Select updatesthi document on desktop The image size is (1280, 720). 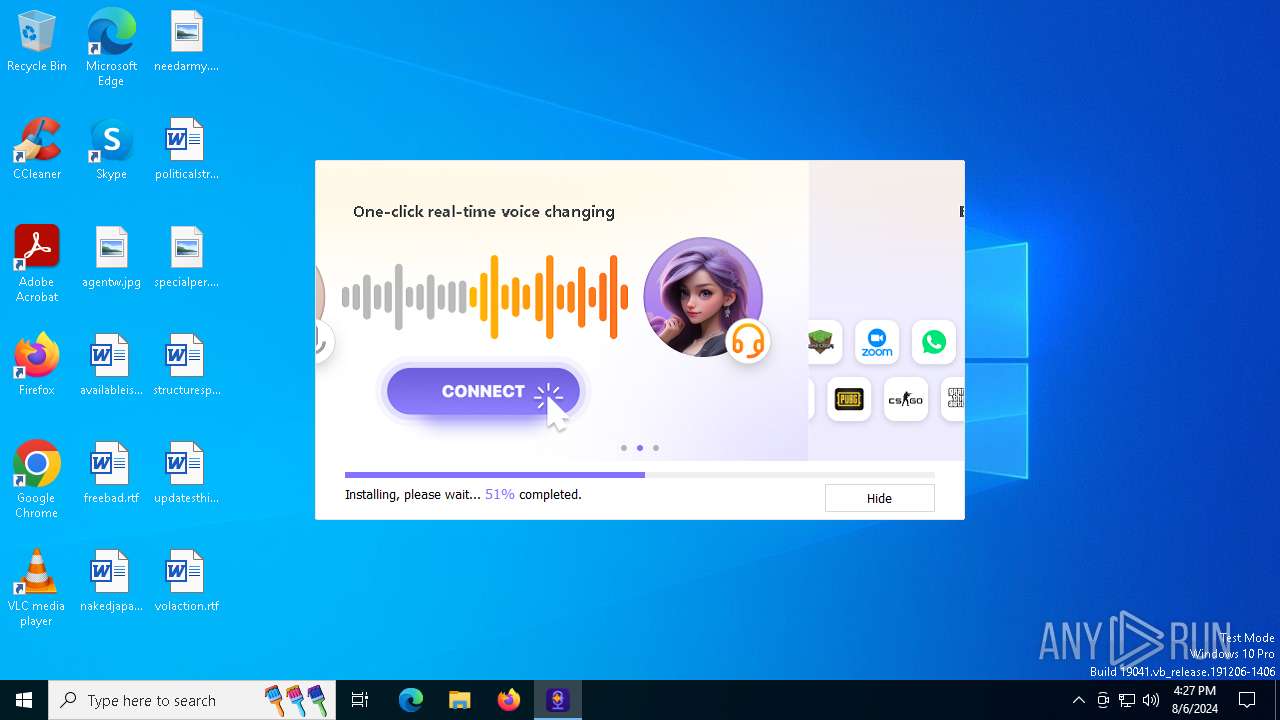click(186, 473)
